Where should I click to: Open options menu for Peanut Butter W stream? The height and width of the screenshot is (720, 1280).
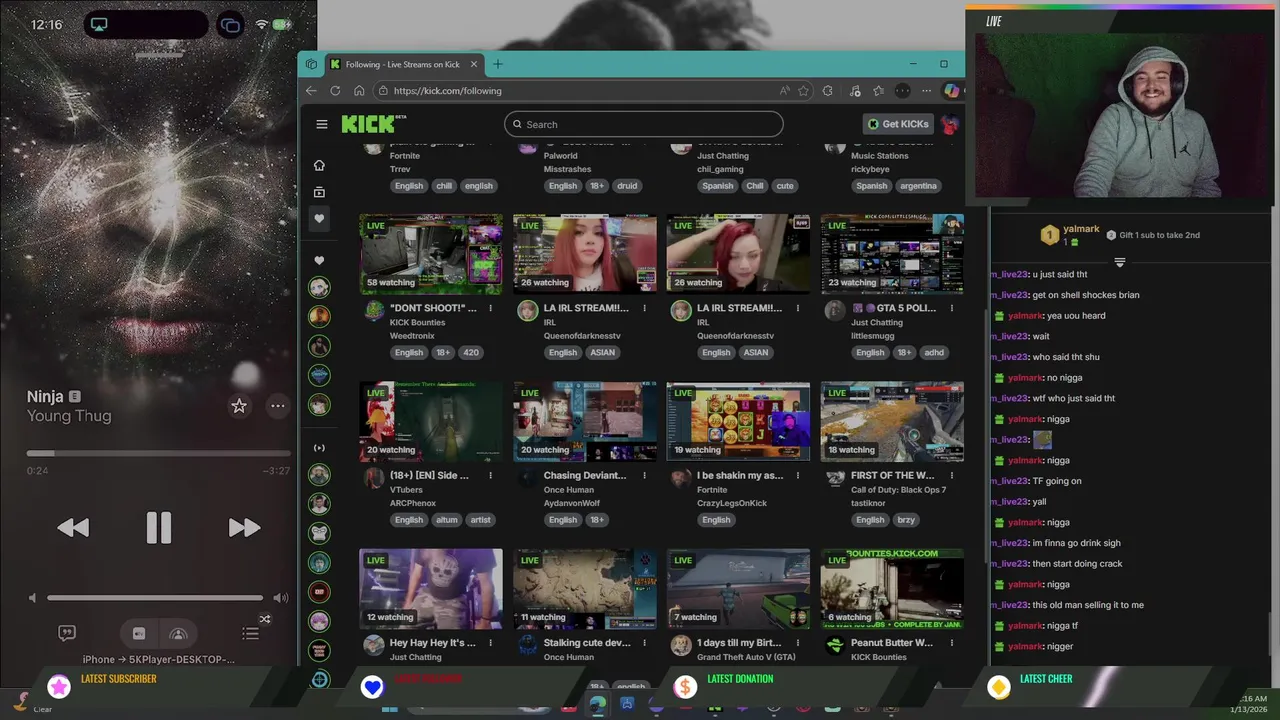pos(951,642)
